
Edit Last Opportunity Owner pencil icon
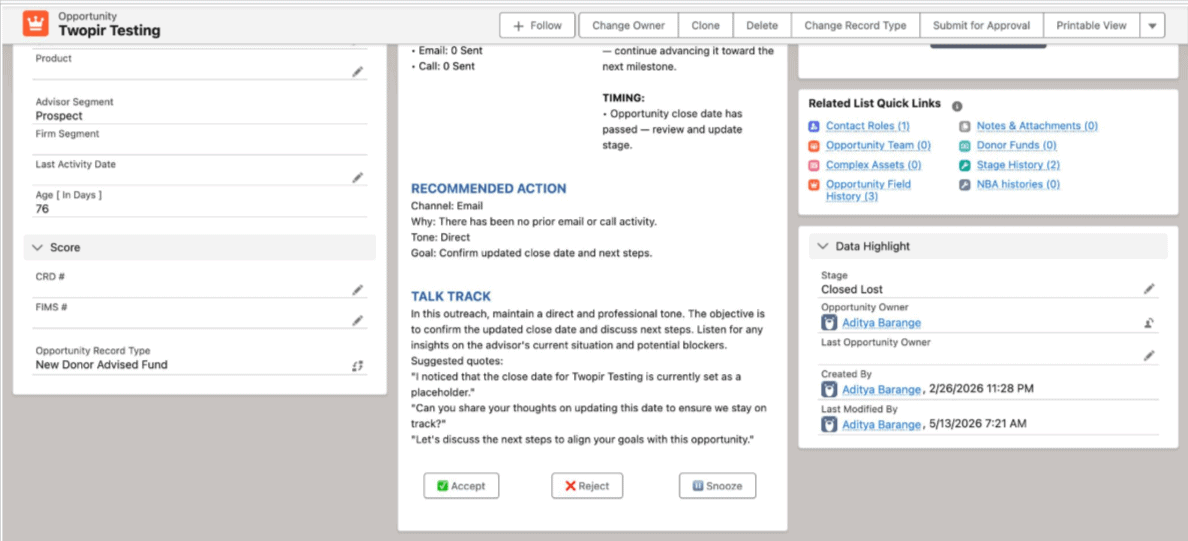click(x=1149, y=355)
